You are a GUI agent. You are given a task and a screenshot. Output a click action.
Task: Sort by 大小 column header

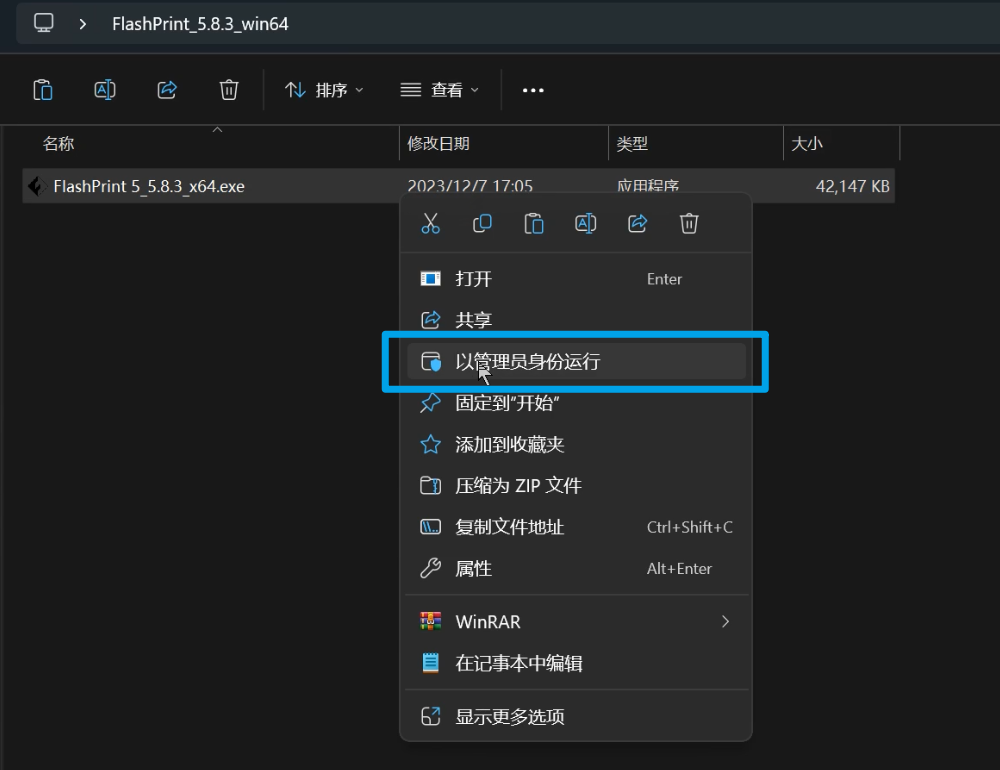807,144
